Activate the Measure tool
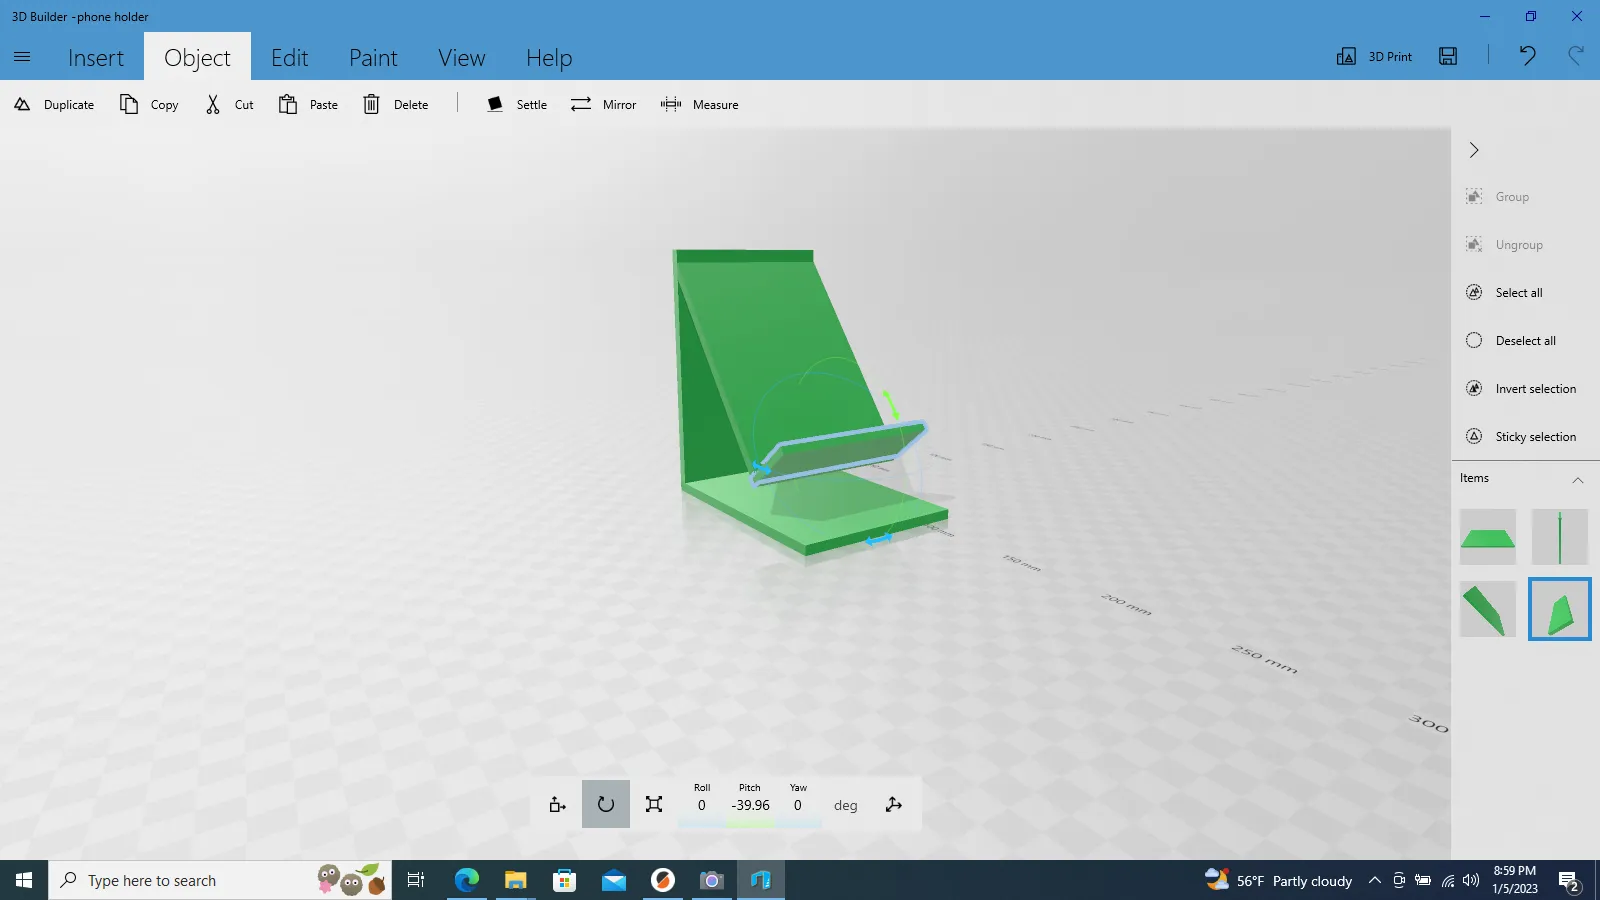Screen dimensions: 1600x900 [699, 104]
